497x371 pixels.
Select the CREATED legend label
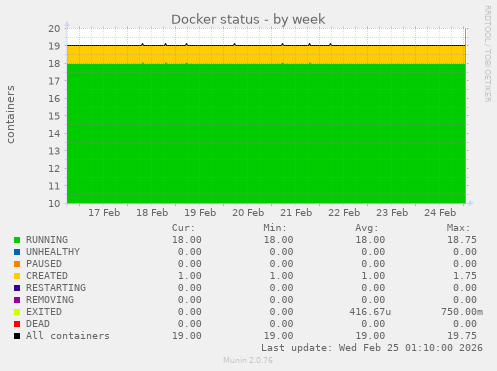(47, 276)
